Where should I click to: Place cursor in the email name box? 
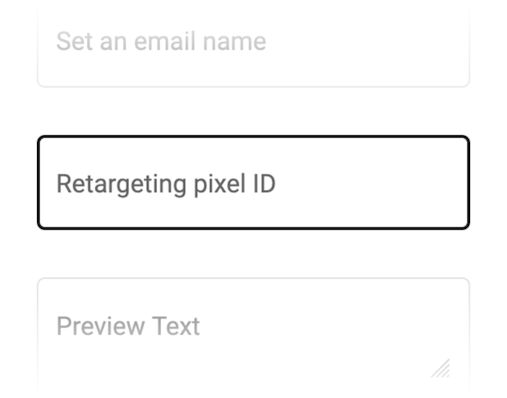[254, 43]
